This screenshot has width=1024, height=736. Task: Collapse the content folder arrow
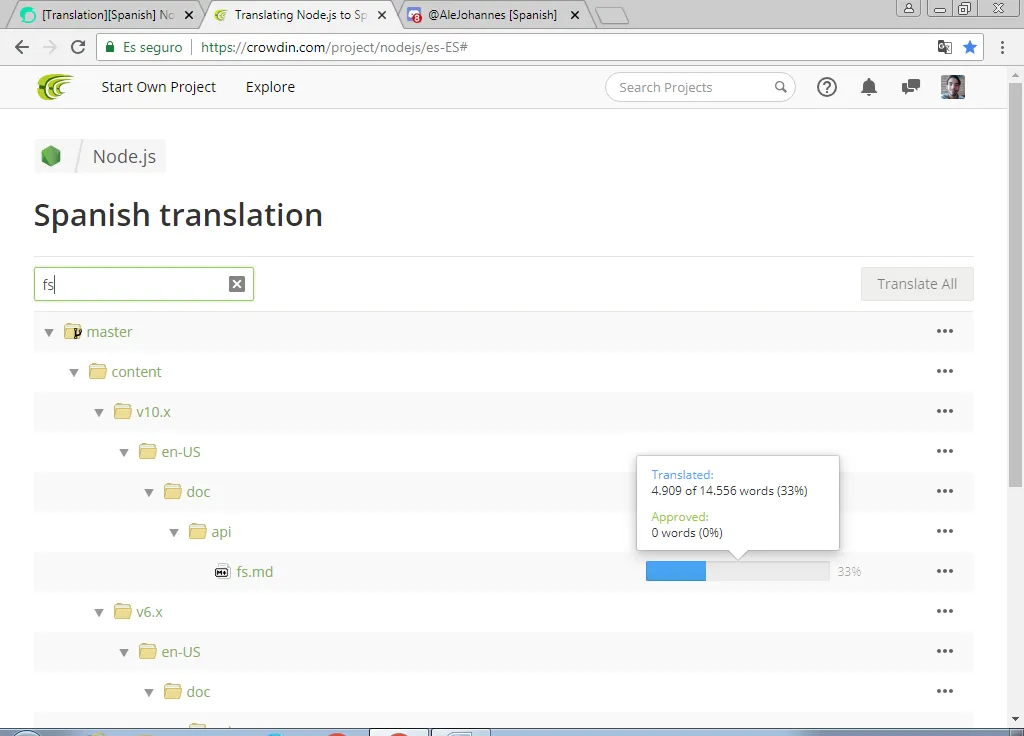[x=74, y=372]
